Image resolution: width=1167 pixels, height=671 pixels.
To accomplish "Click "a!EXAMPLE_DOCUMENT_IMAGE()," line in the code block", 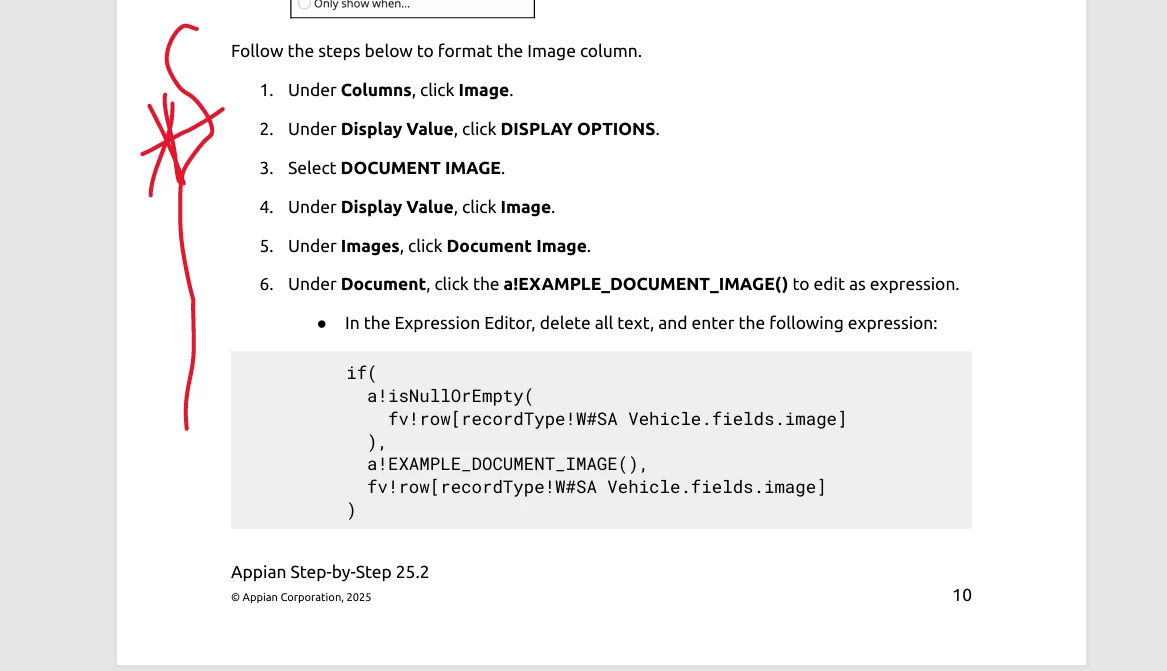I will (x=507, y=464).
